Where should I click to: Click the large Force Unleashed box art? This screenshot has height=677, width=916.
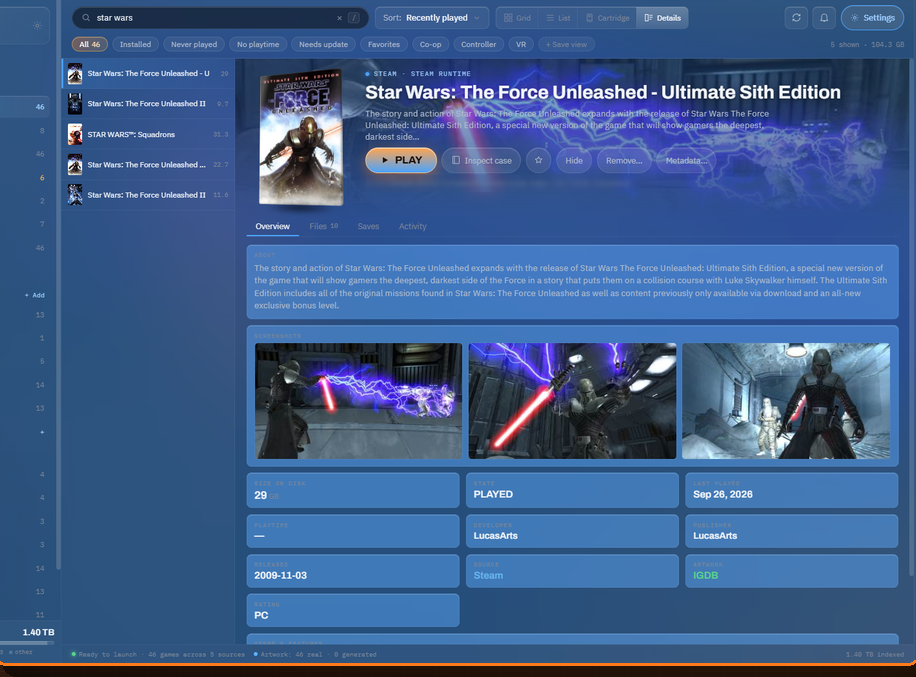coord(301,138)
